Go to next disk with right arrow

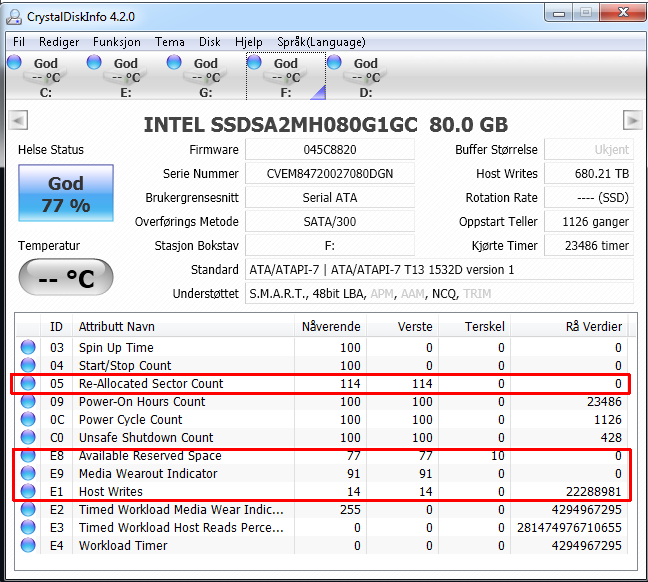(x=632, y=120)
